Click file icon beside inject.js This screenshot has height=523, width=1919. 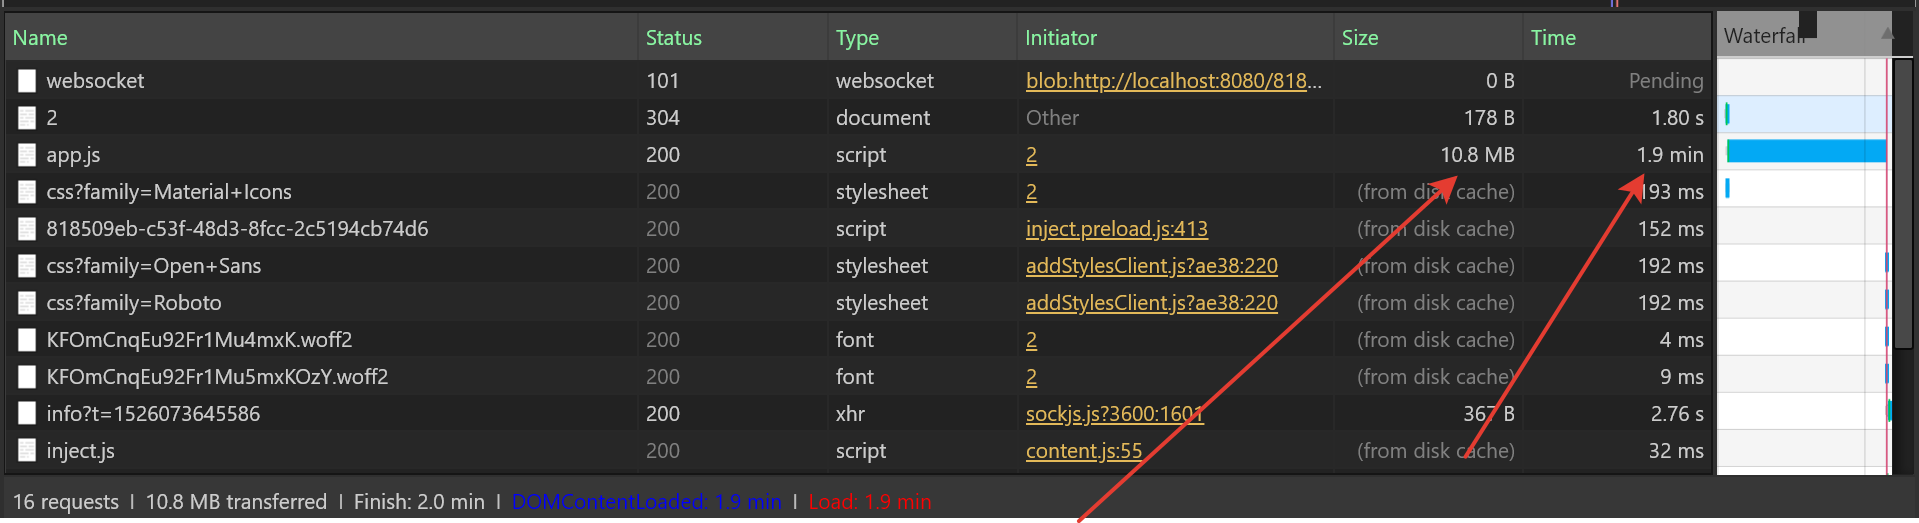[27, 451]
